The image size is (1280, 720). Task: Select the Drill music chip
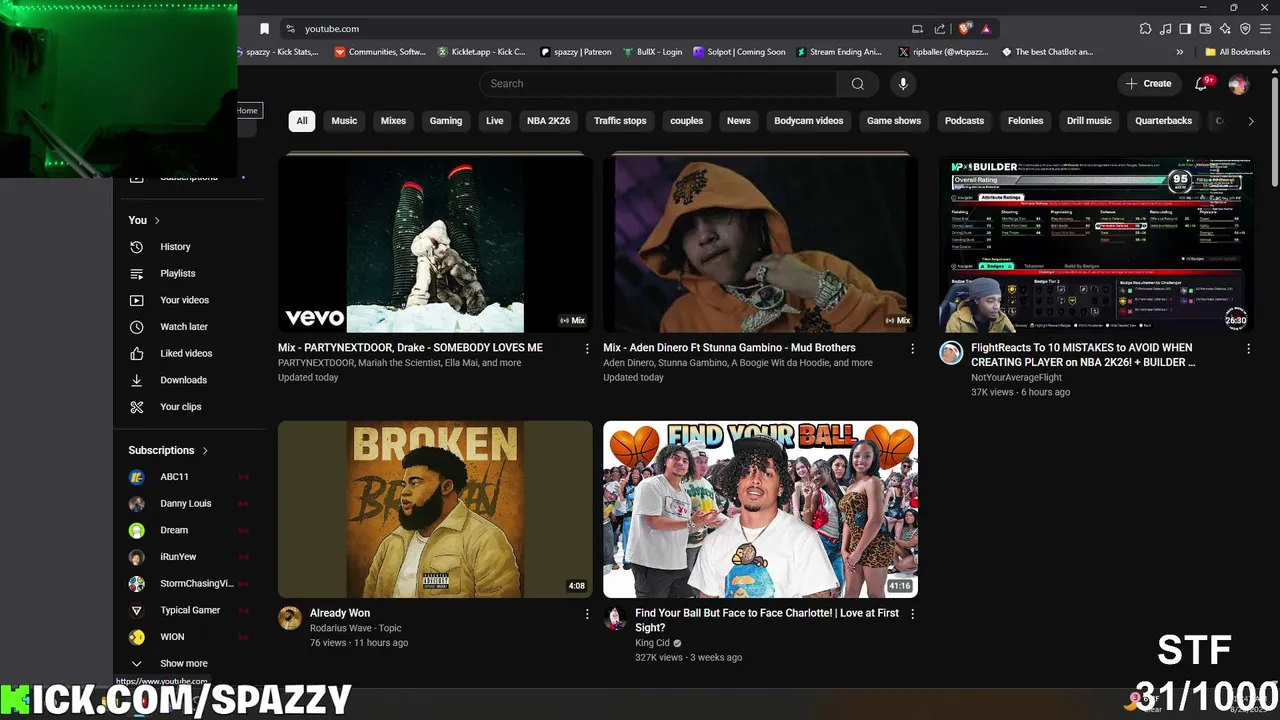[x=1089, y=121]
